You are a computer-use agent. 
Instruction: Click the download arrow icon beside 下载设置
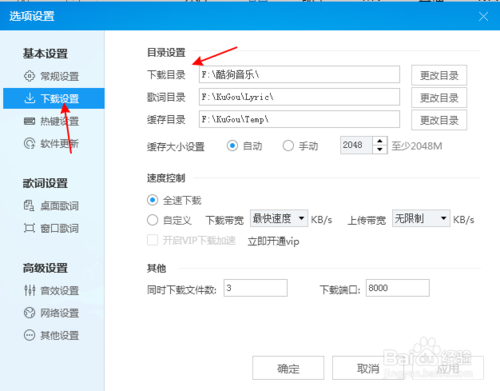coord(29,98)
